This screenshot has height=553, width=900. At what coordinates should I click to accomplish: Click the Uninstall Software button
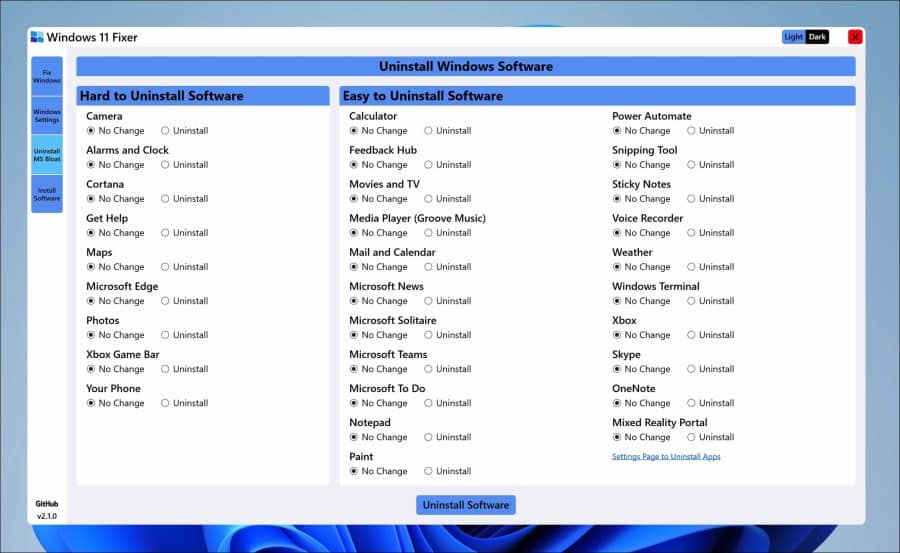[x=465, y=505]
